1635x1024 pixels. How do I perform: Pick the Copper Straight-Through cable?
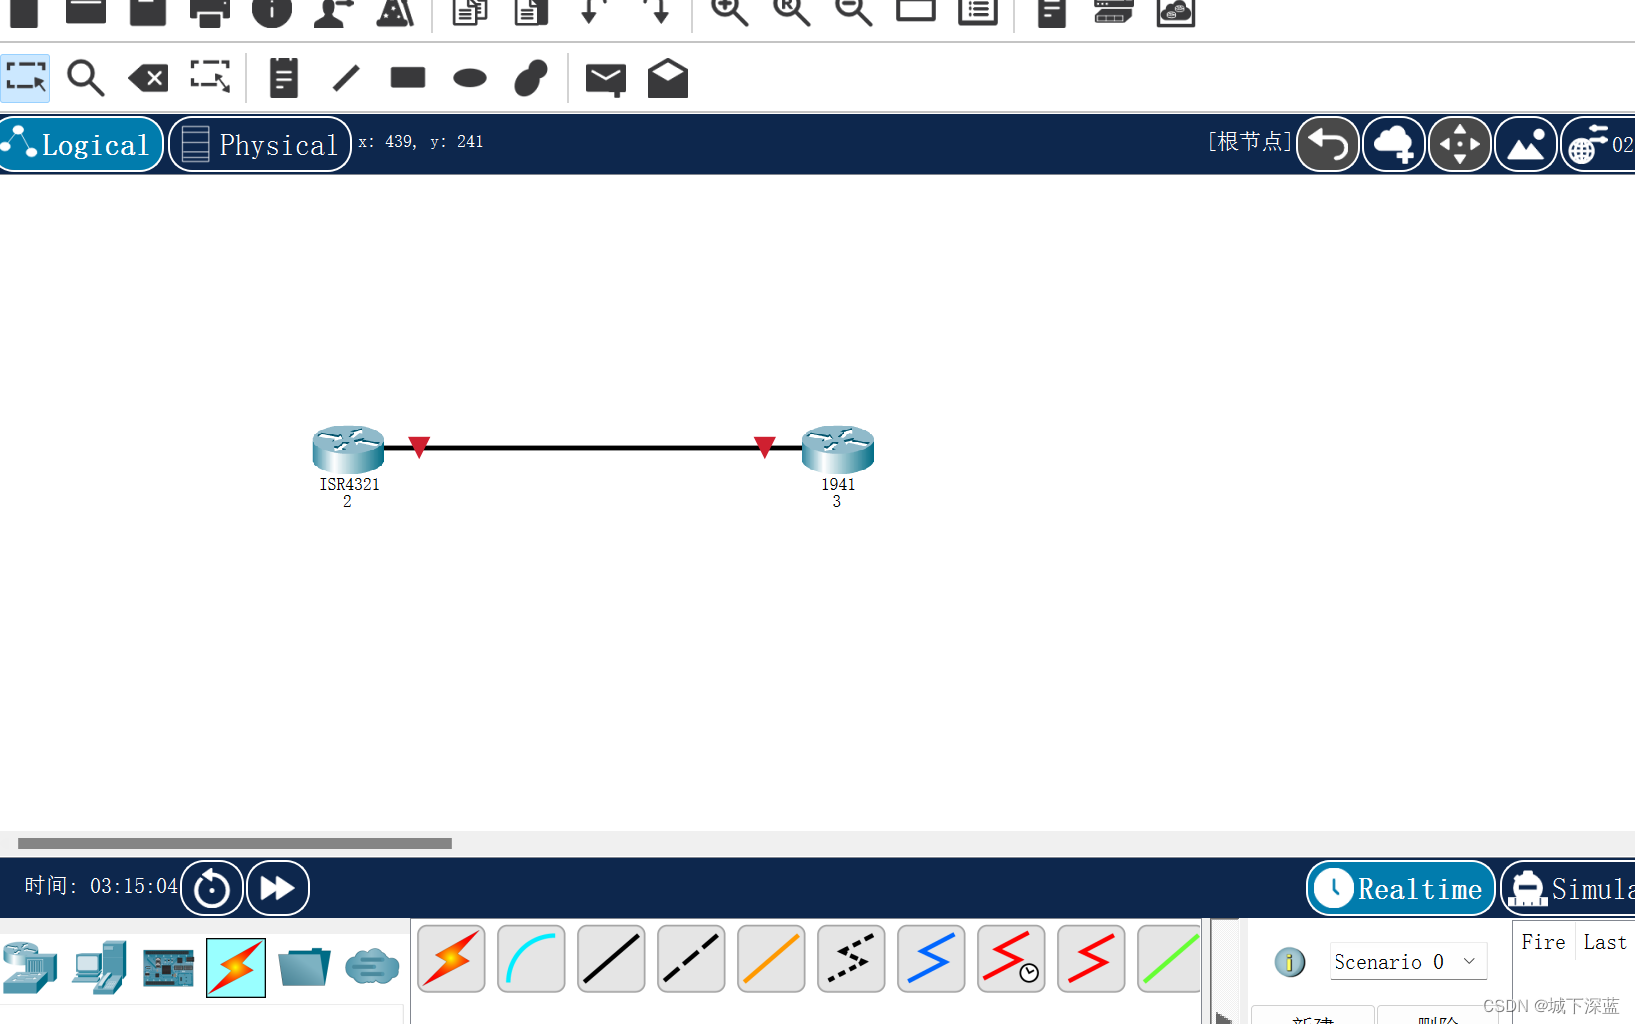click(611, 959)
